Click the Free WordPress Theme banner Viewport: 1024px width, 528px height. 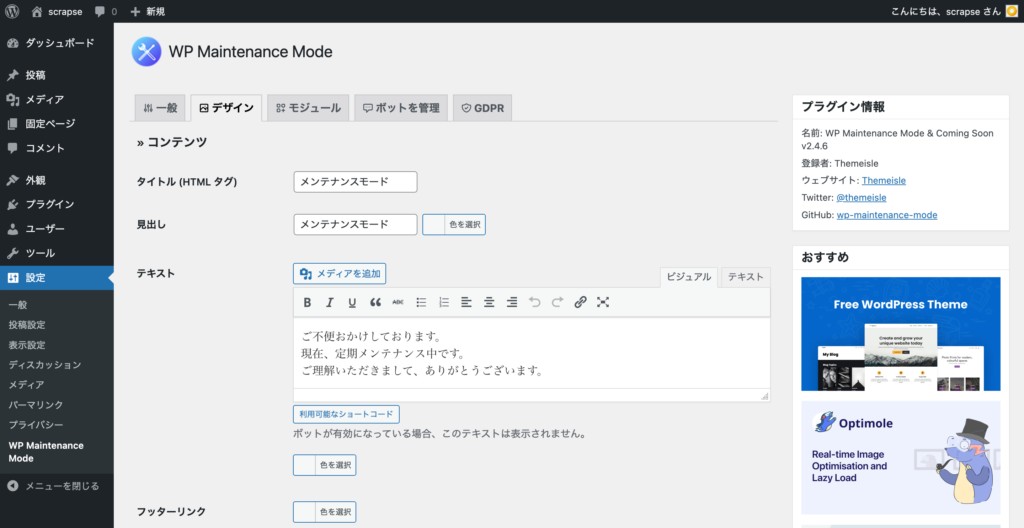click(901, 334)
